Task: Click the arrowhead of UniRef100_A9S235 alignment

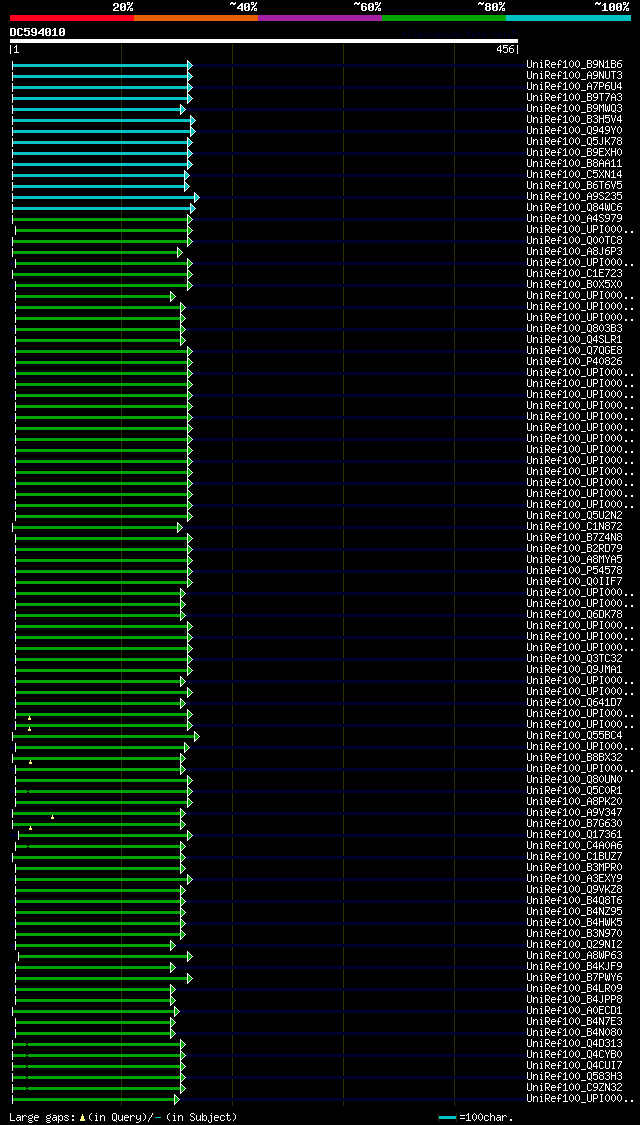Action: (x=197, y=197)
